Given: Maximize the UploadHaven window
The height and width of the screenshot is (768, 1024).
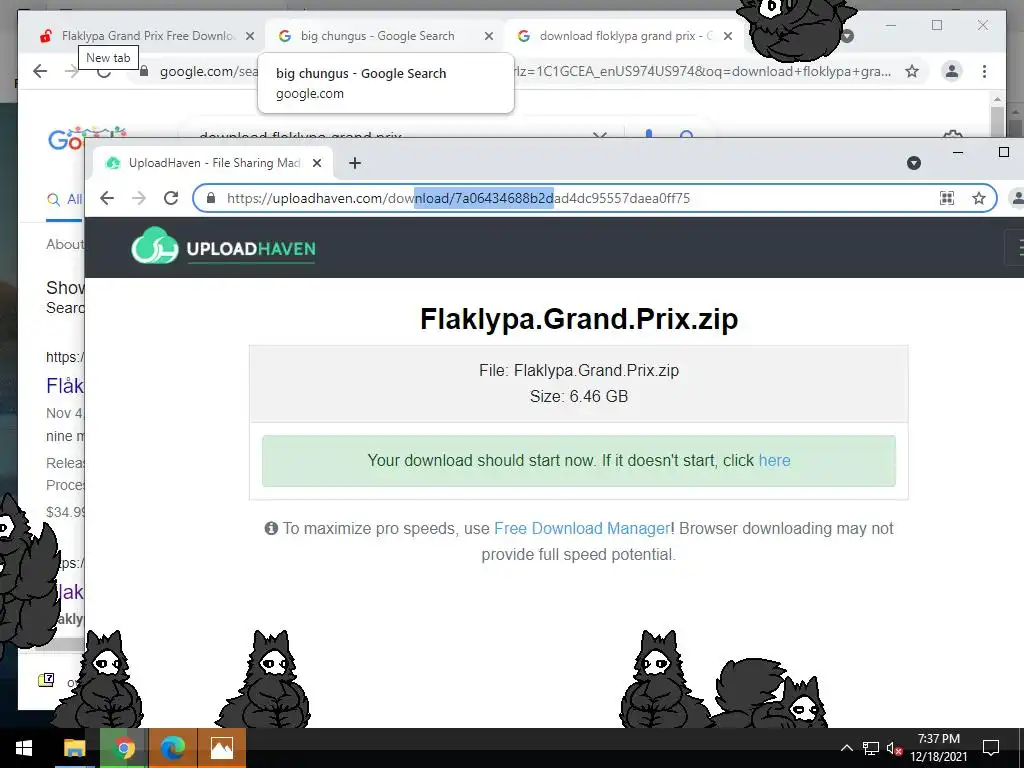Looking at the screenshot, I should pos(1004,152).
